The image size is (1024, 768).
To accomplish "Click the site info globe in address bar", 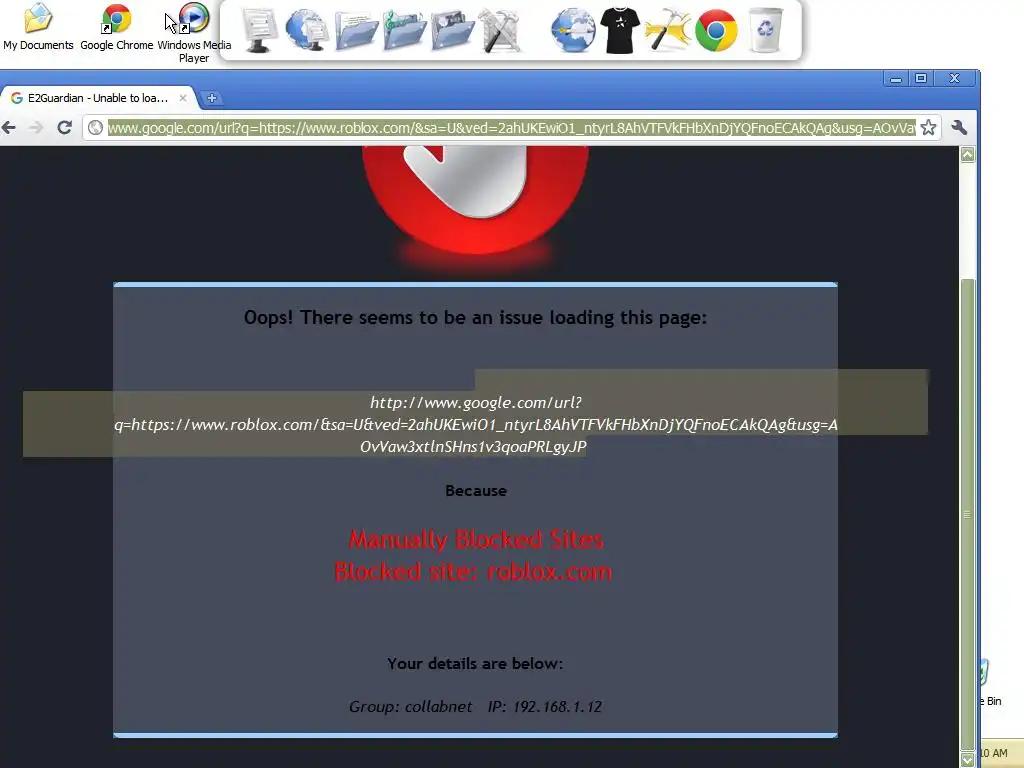I will point(95,127).
